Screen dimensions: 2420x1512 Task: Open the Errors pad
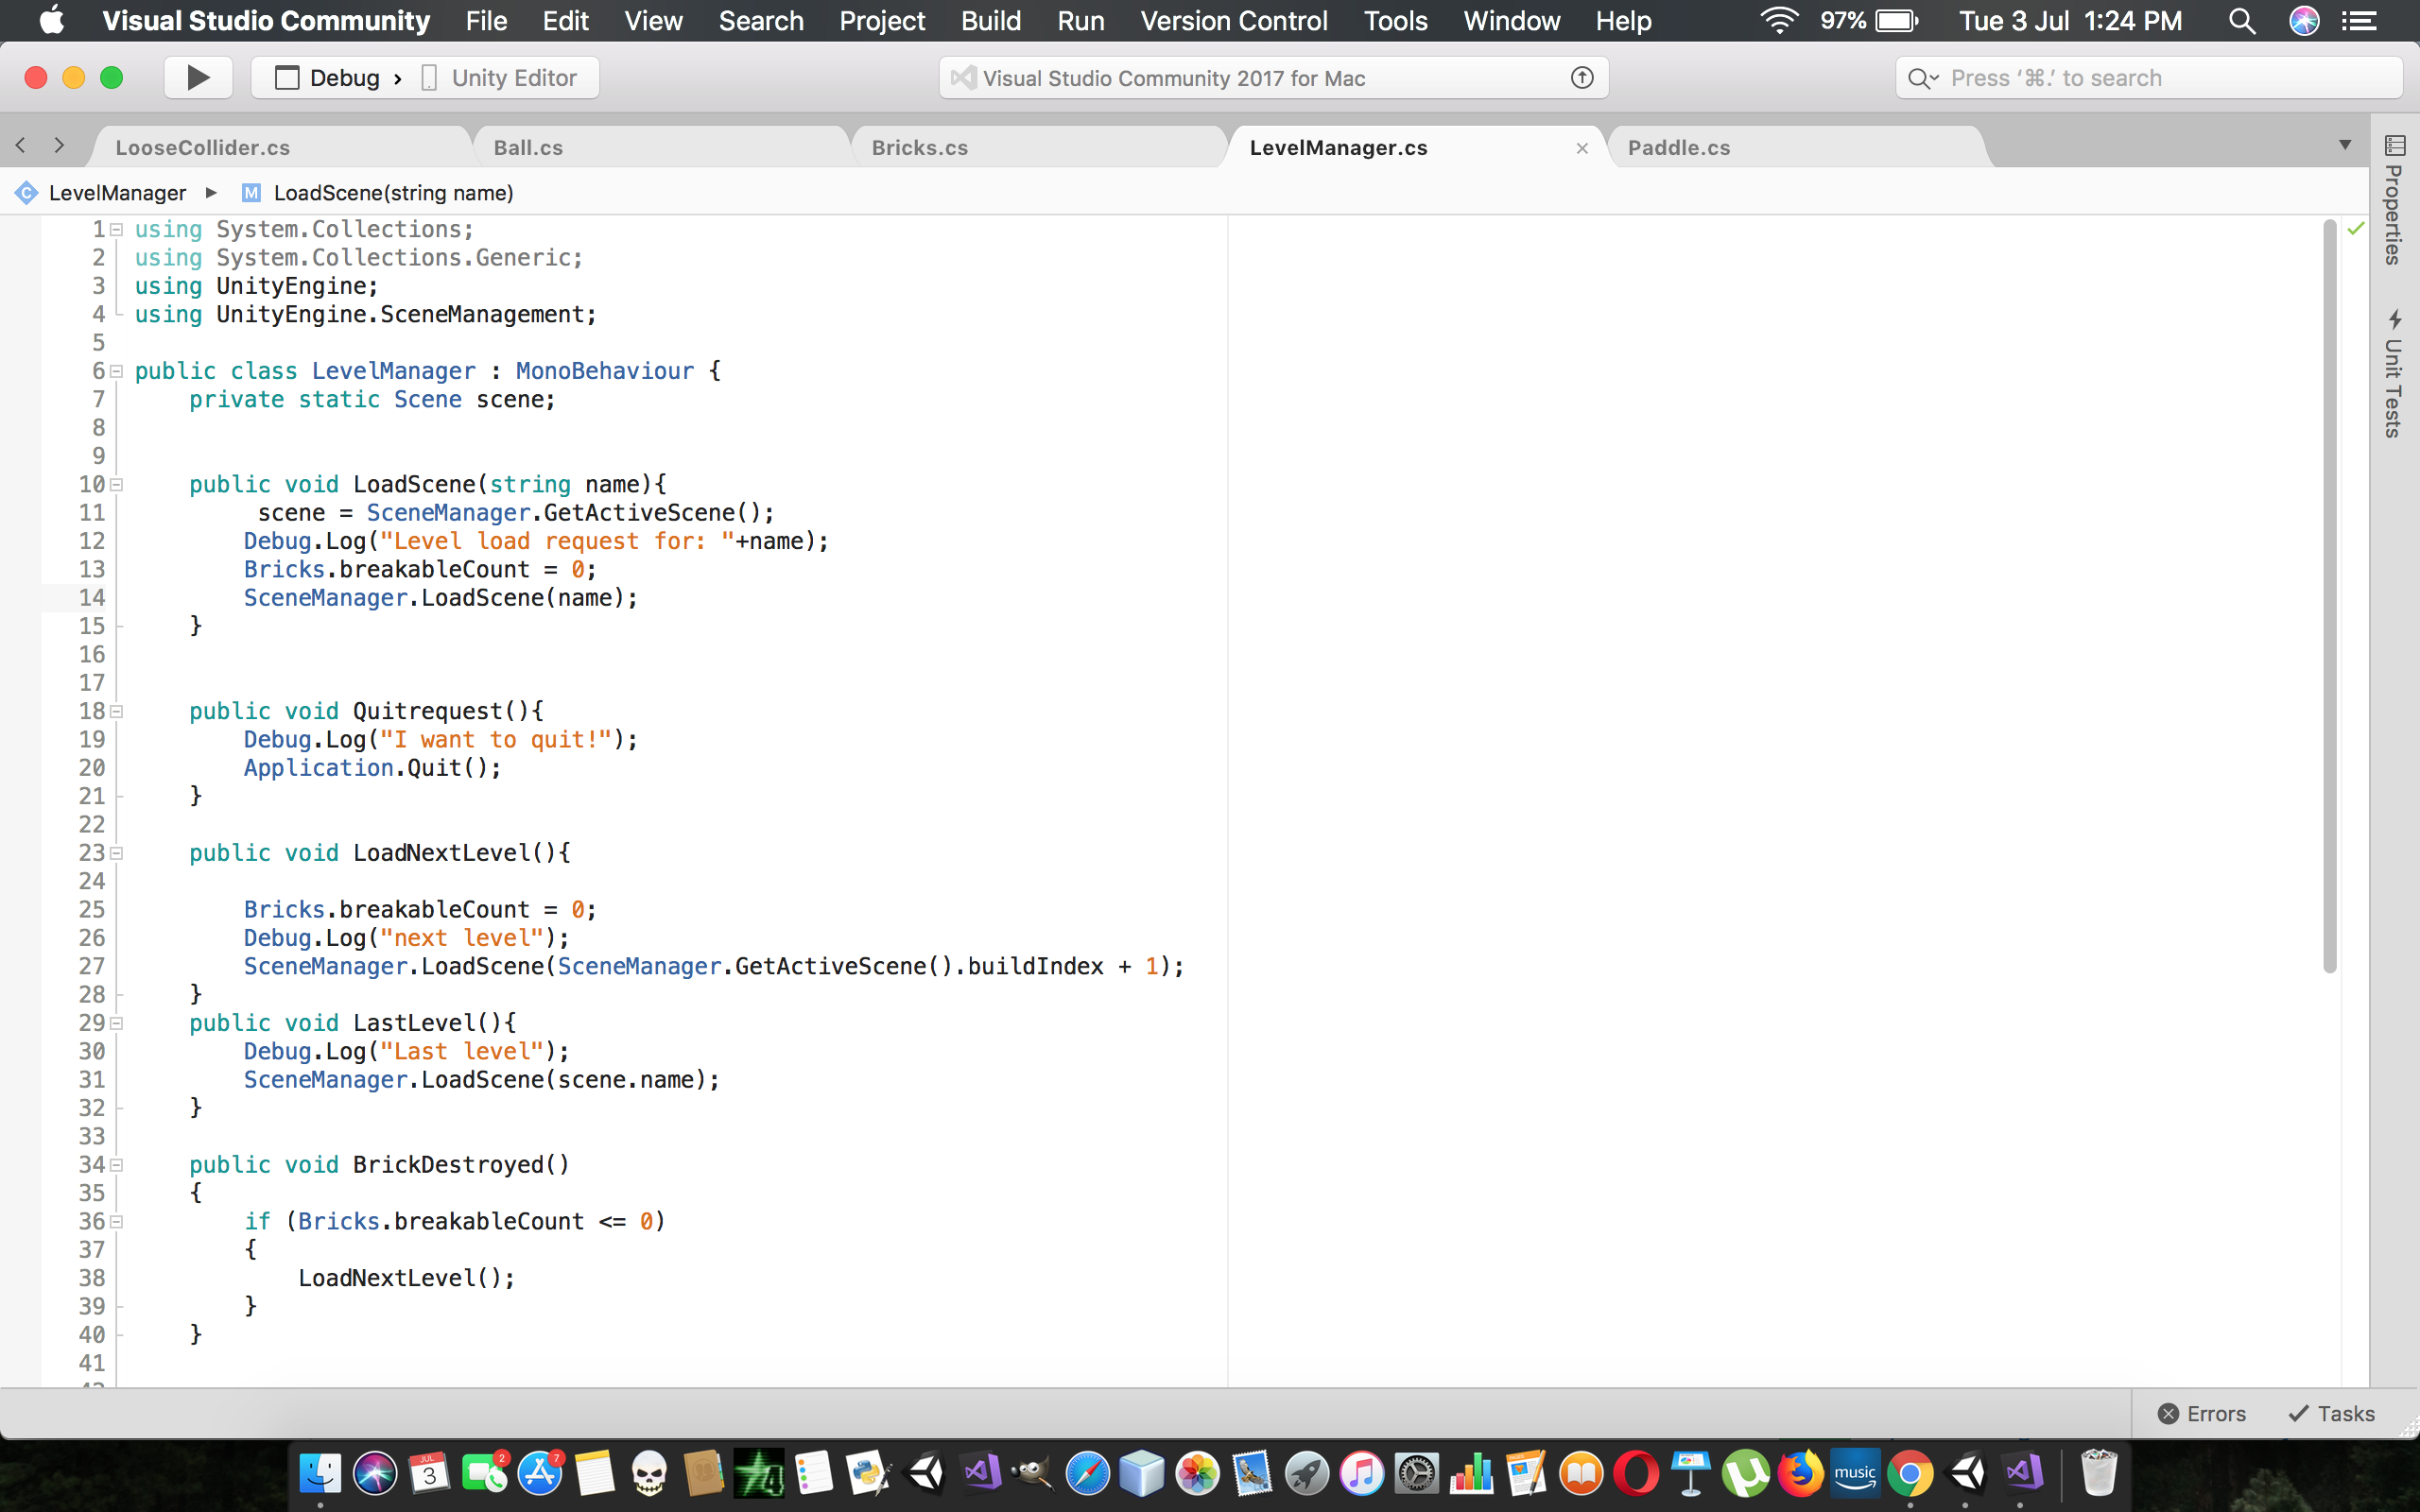click(x=2201, y=1413)
